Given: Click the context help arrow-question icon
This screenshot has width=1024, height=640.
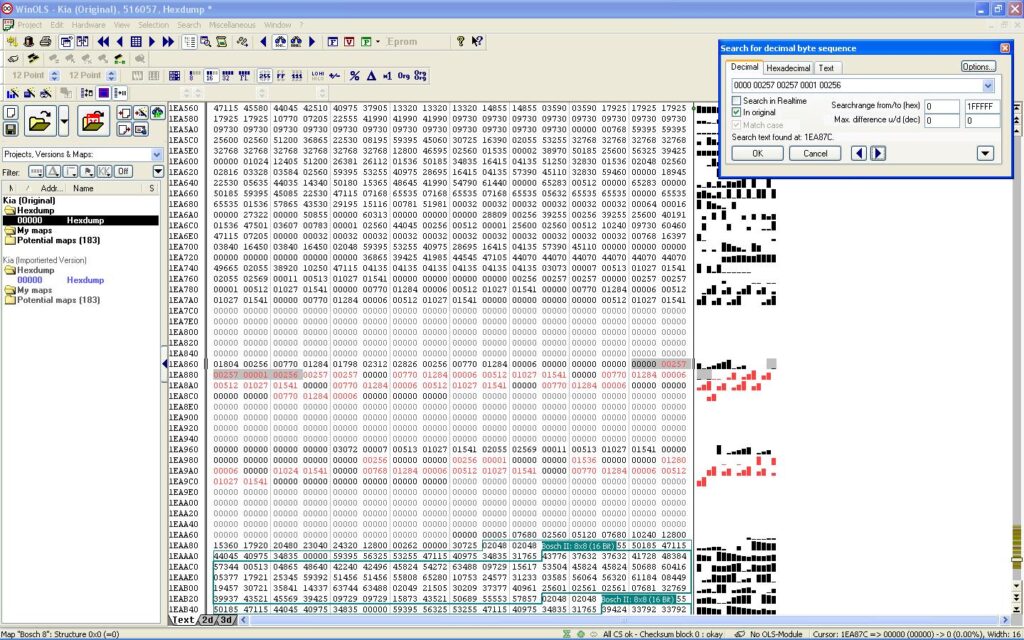Looking at the screenshot, I should click(477, 41).
